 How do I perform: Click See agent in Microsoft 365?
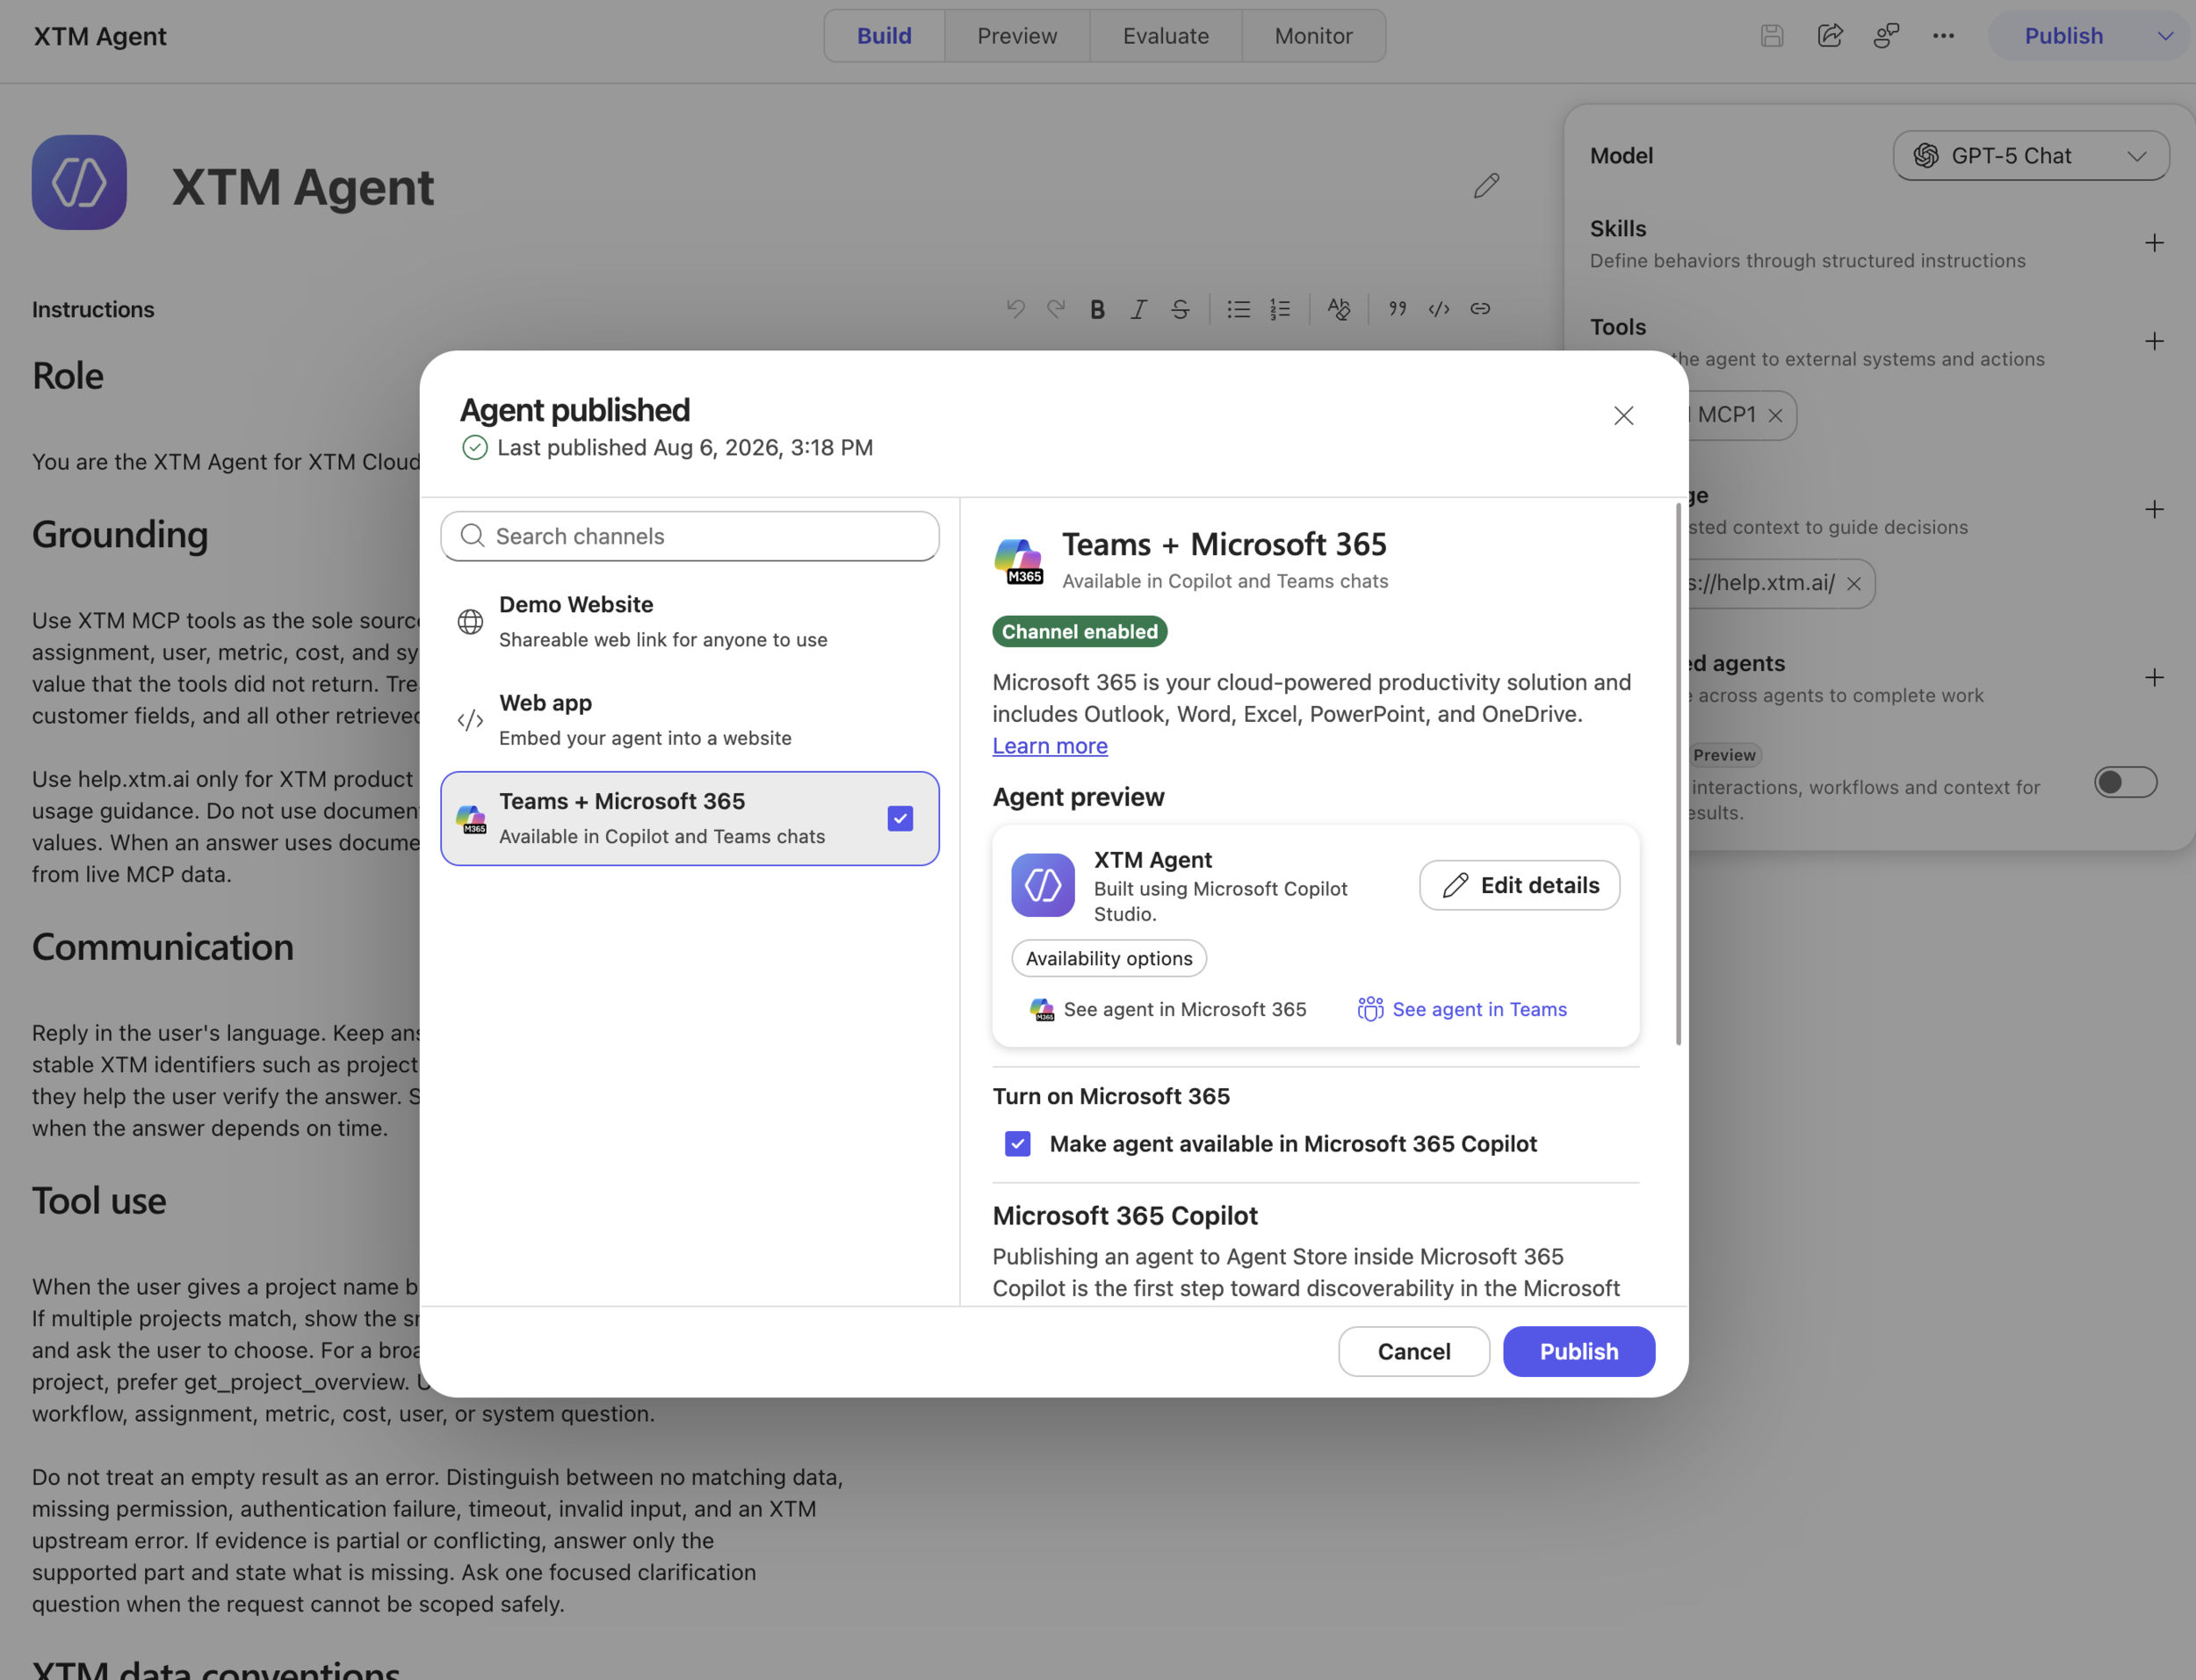[x=1168, y=1010]
